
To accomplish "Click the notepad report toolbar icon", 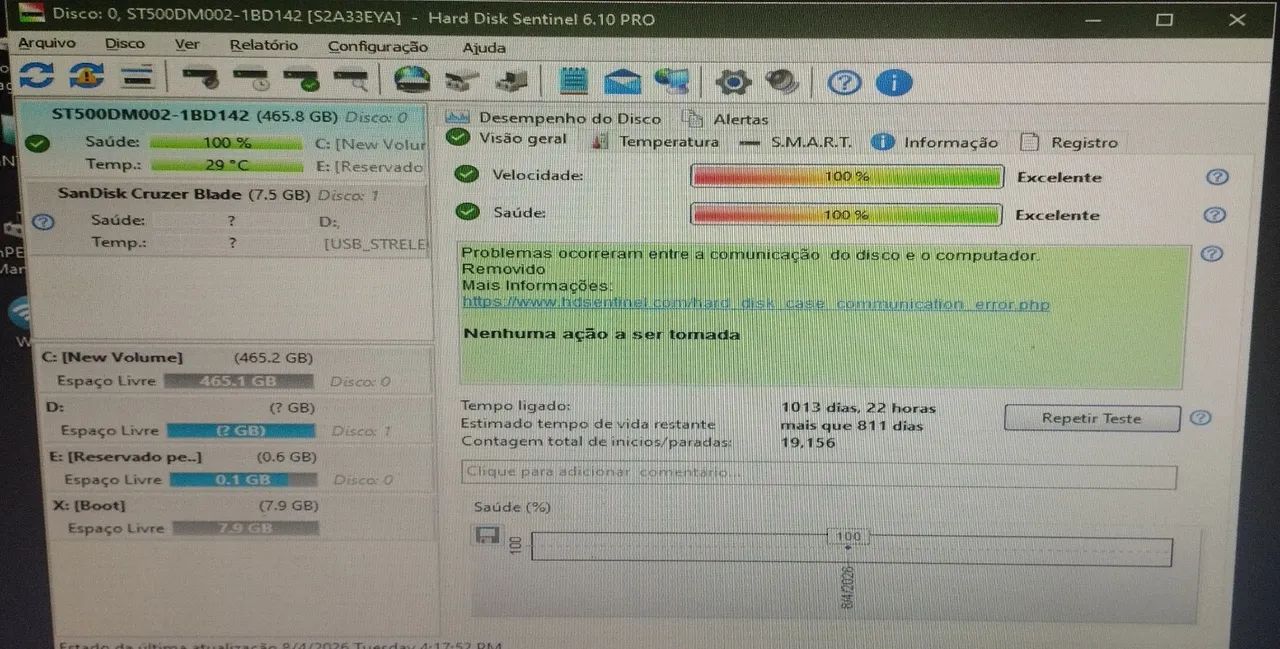I will click(573, 80).
